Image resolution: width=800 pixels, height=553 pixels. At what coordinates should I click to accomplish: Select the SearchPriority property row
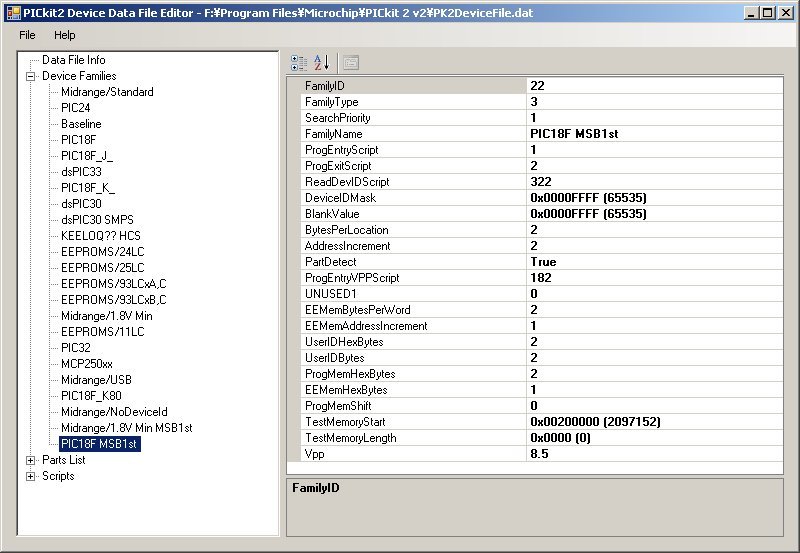[542, 118]
